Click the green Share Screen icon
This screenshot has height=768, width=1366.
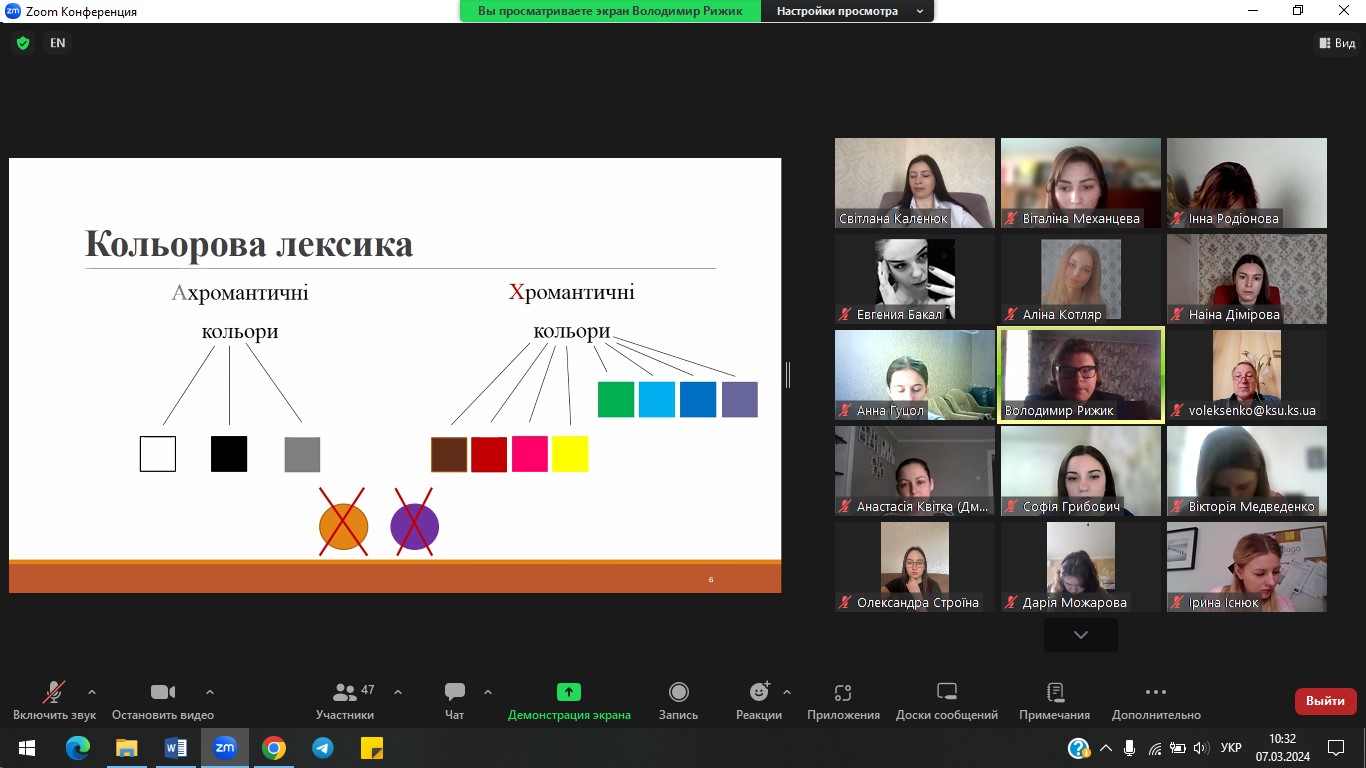coord(569,692)
